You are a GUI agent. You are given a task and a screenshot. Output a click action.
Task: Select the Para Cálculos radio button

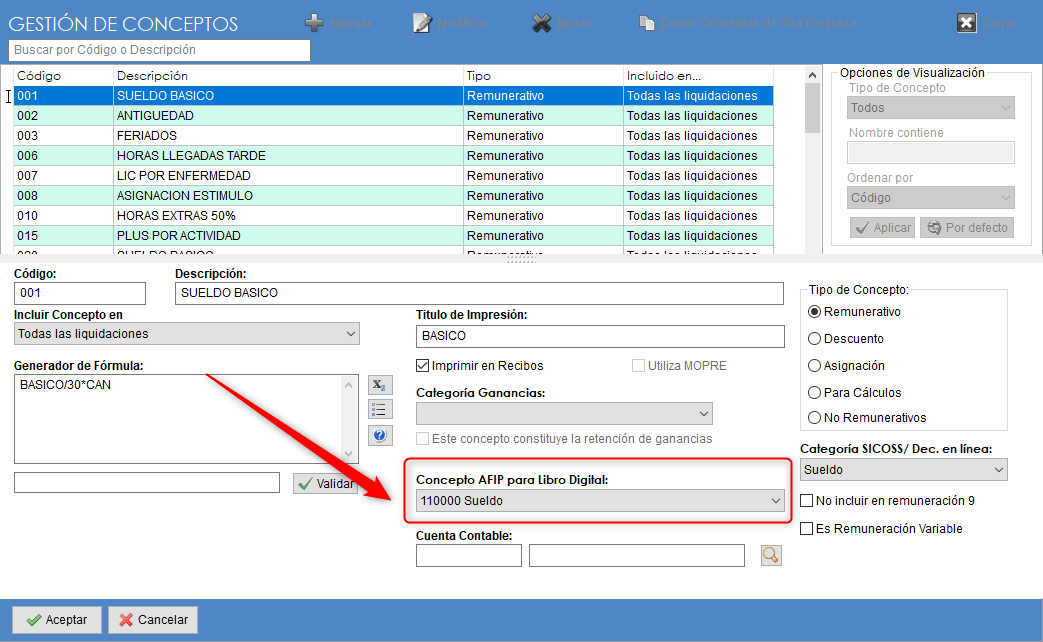[x=814, y=393]
